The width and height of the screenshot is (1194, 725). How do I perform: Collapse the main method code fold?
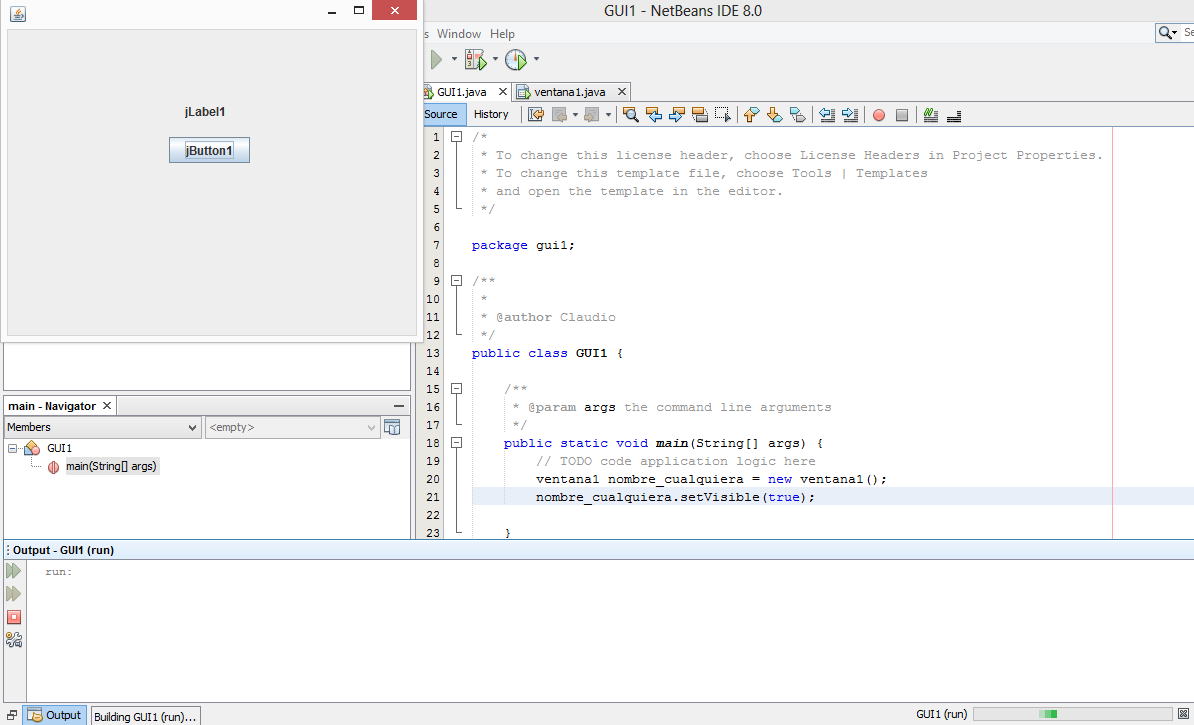[456, 443]
